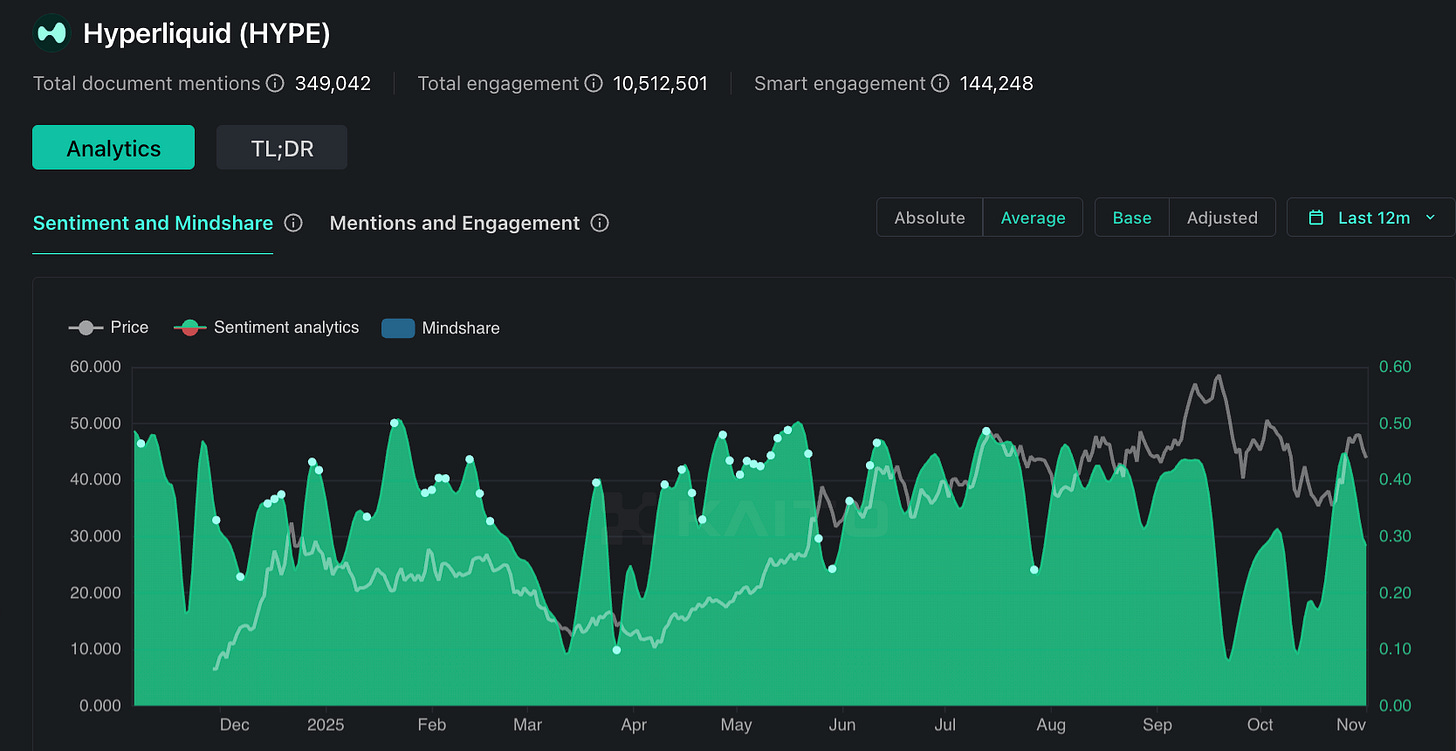Click the blue Mindshare color swatch
Screen dimensions: 1456x751
tap(398, 328)
